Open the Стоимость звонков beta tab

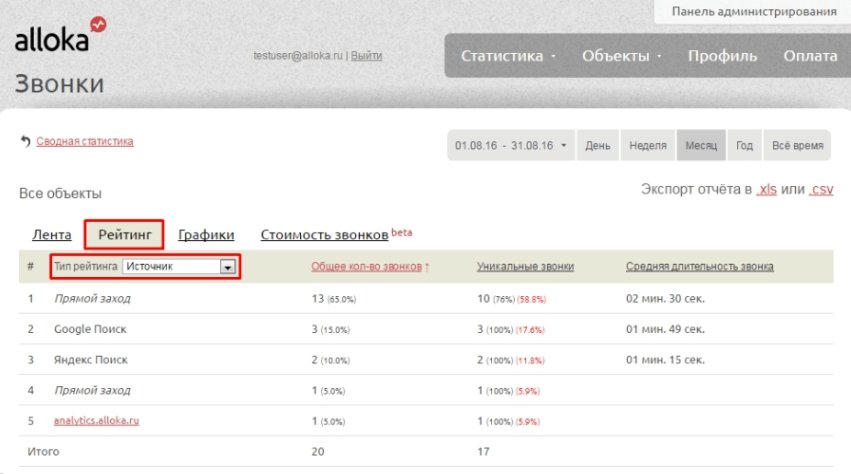click(324, 235)
